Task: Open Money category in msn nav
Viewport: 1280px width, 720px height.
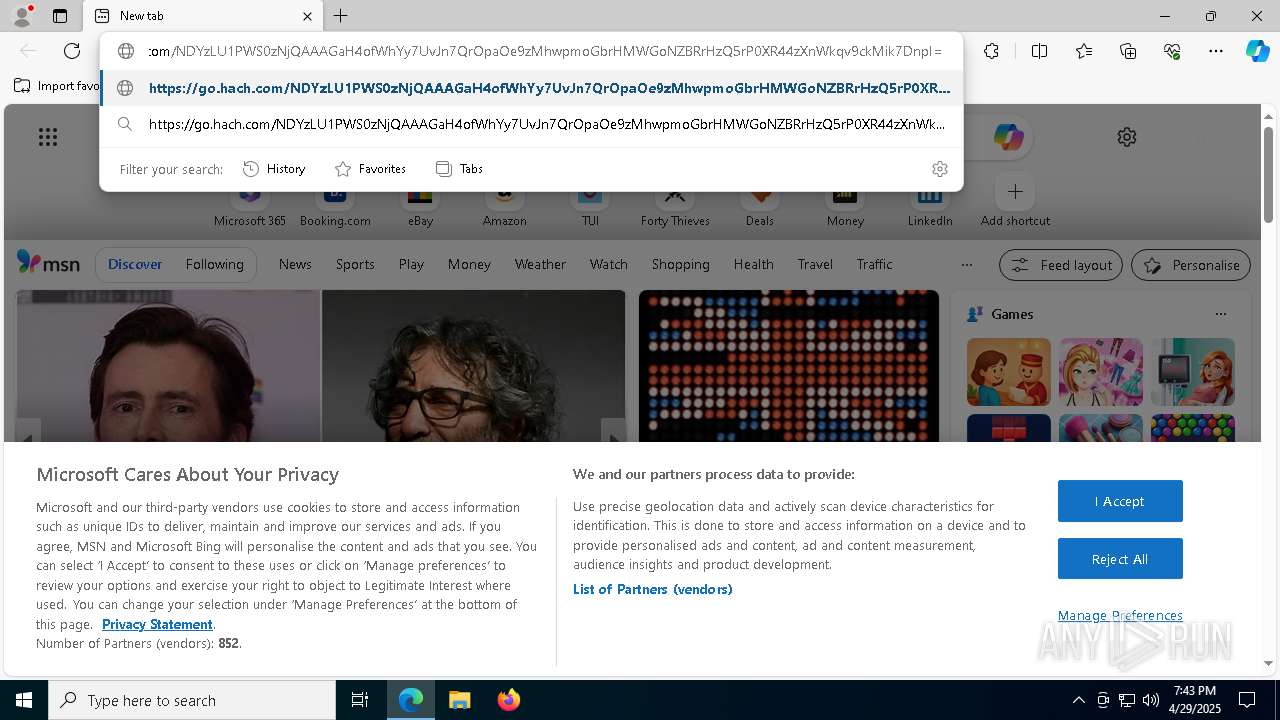Action: (x=469, y=264)
